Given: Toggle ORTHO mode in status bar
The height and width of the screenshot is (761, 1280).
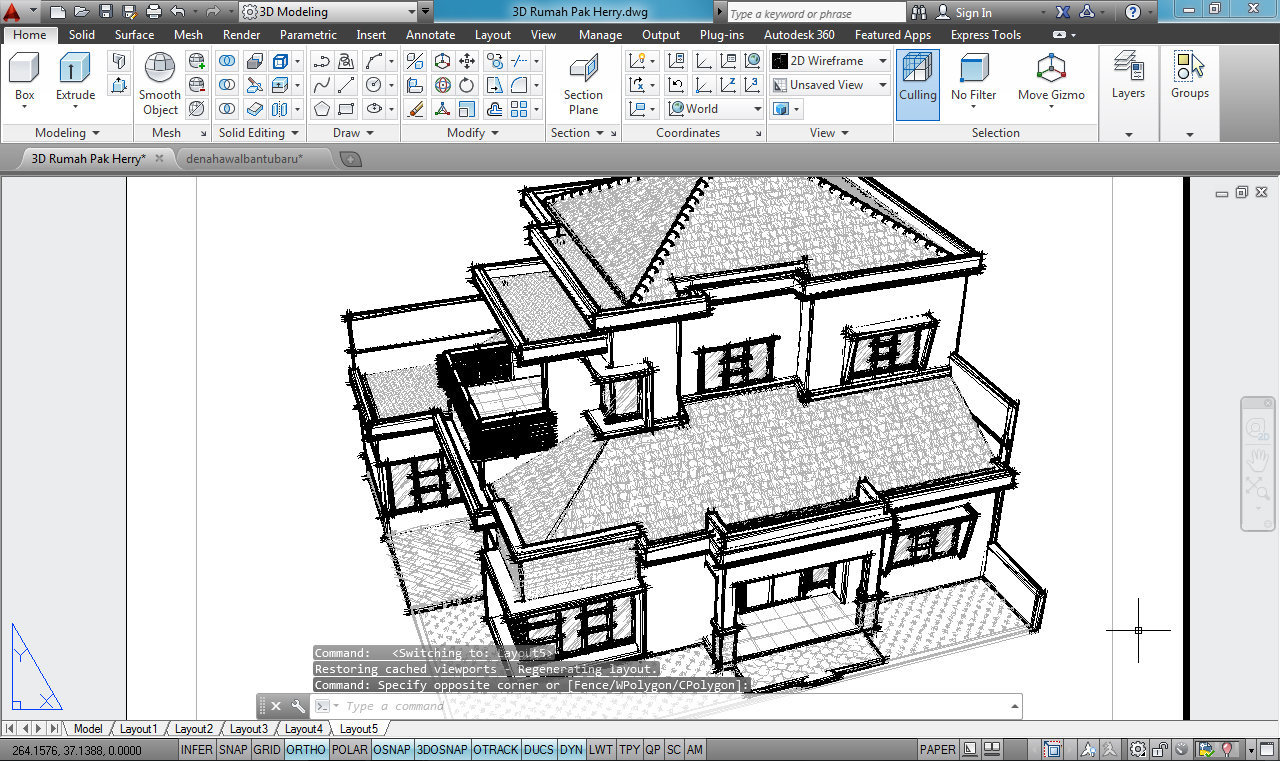Looking at the screenshot, I should pos(305,750).
